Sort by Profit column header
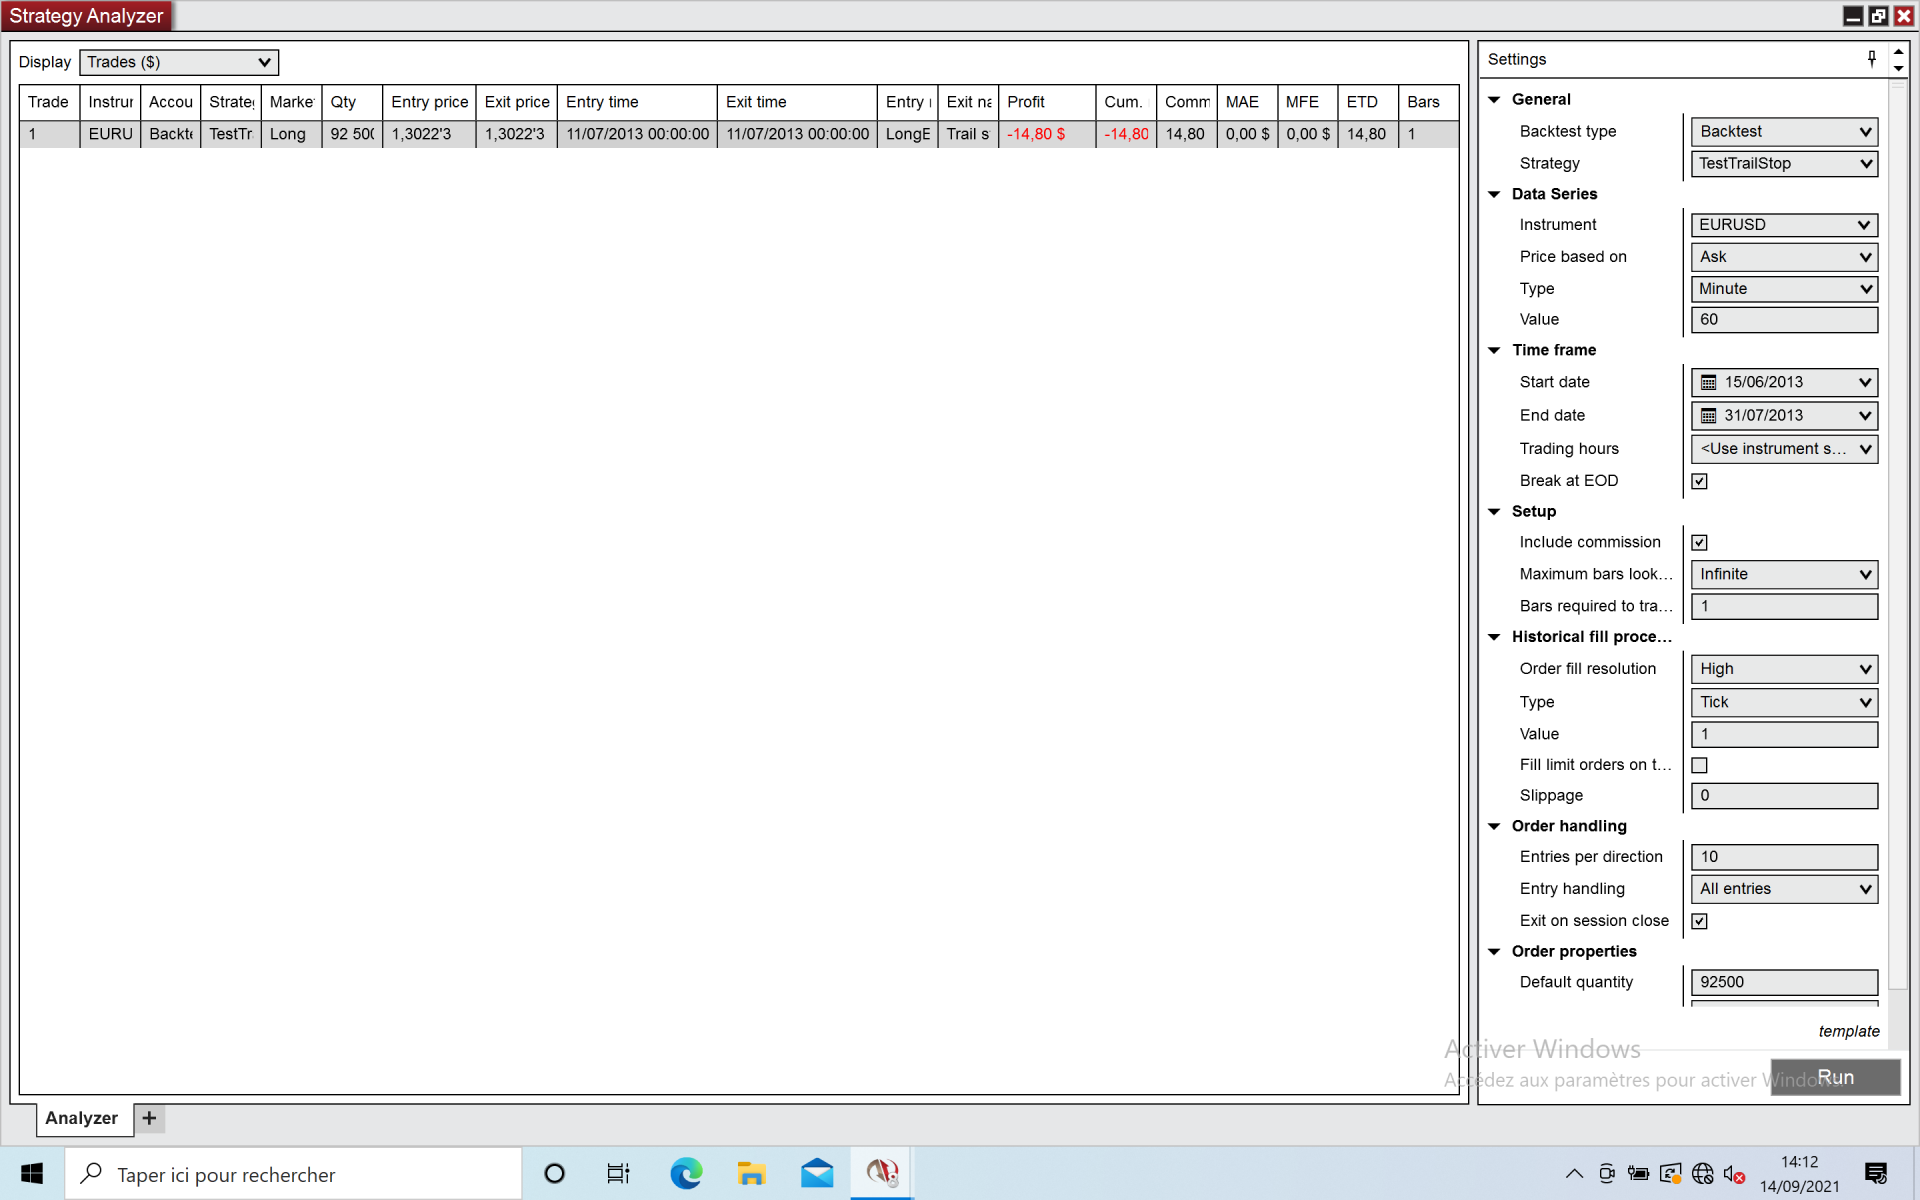This screenshot has width=1920, height=1200. point(1045,102)
